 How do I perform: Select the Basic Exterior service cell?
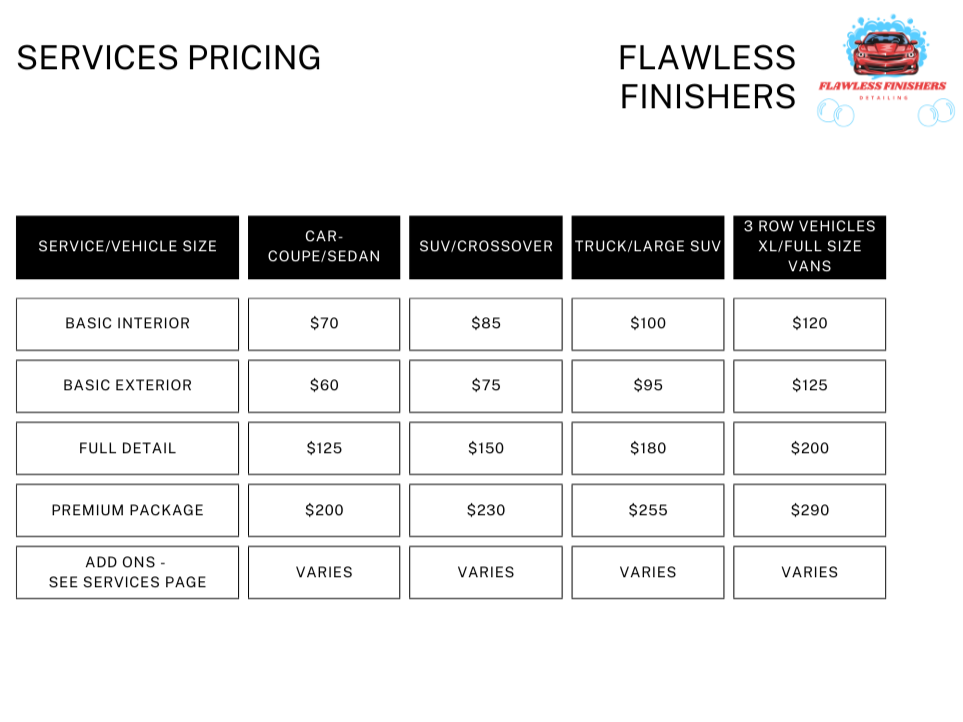[x=128, y=386]
